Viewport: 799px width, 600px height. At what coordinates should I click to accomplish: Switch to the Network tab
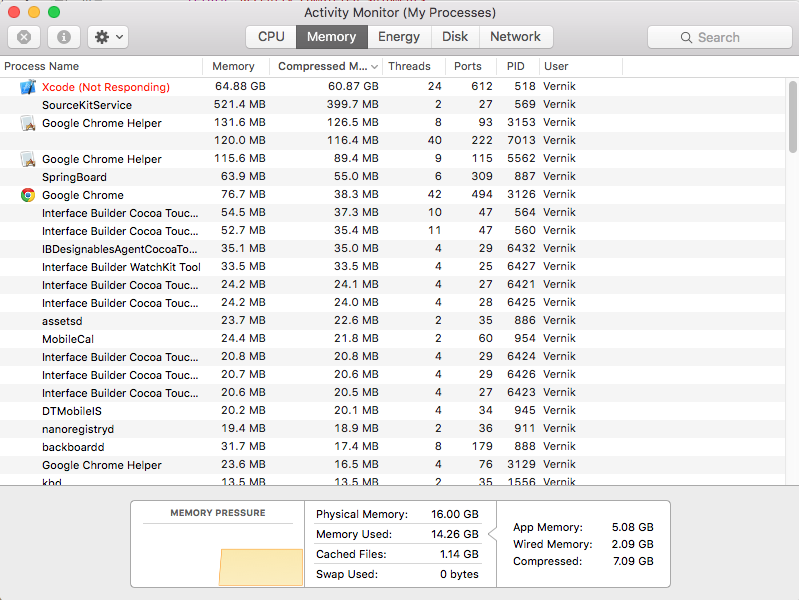(516, 37)
